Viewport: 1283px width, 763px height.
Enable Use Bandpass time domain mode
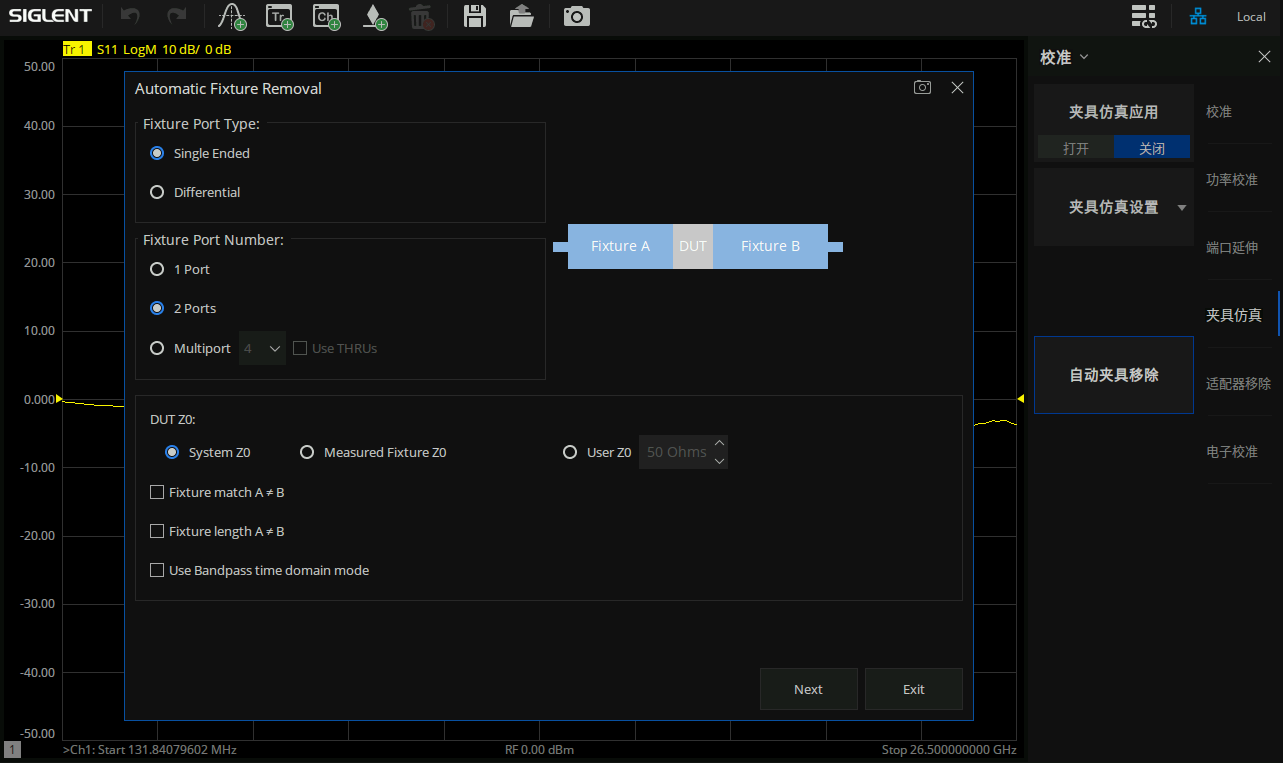157,570
